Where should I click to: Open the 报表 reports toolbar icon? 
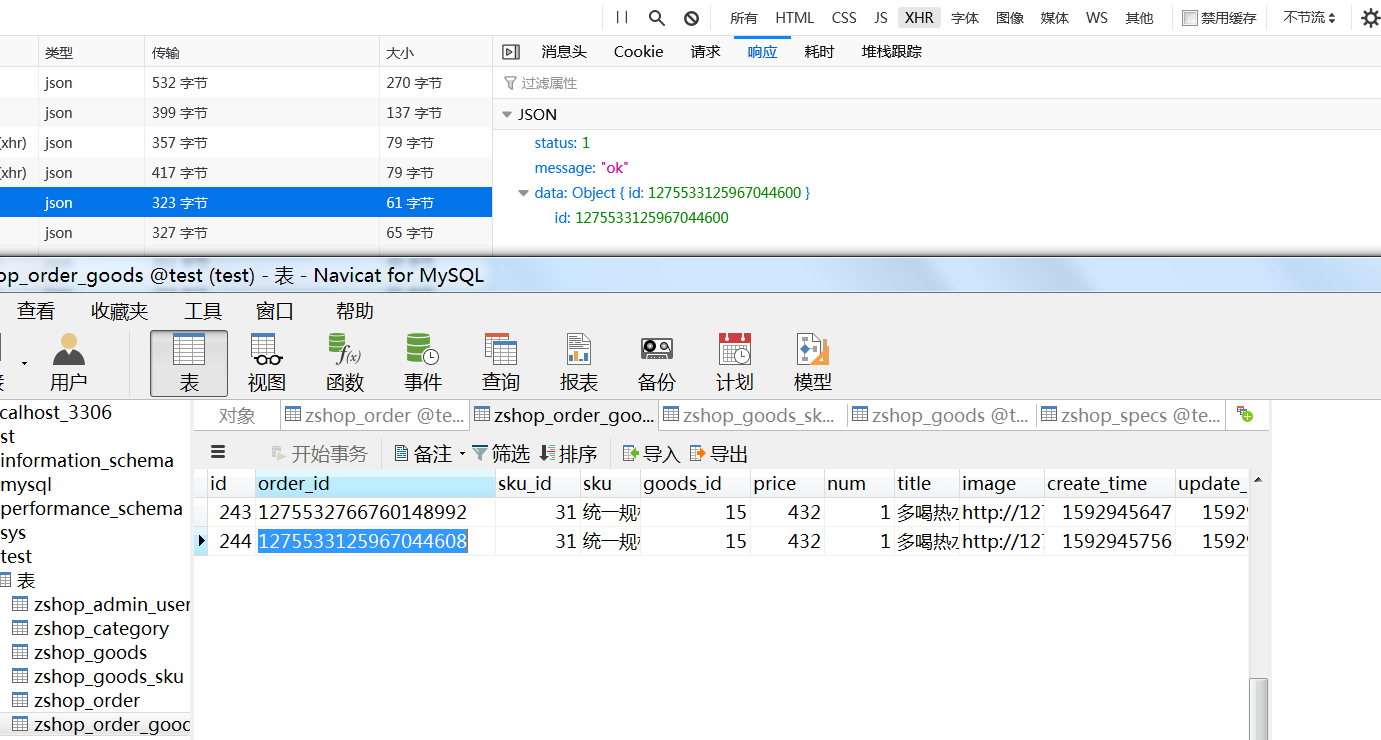pos(579,362)
